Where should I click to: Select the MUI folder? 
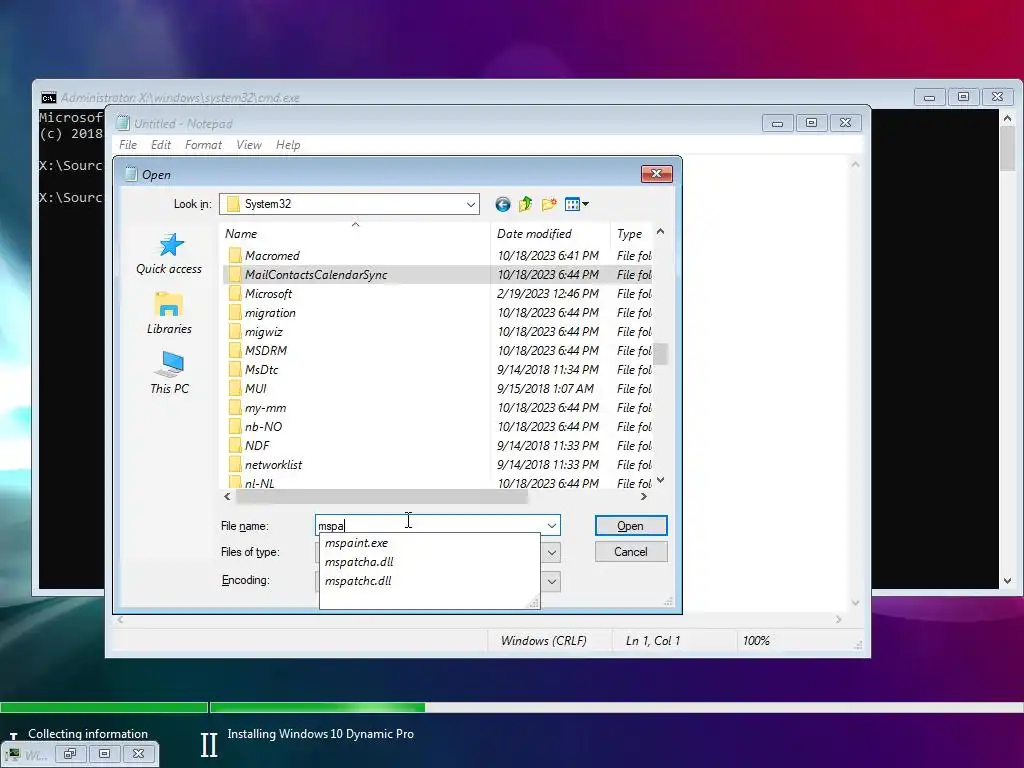pos(255,389)
